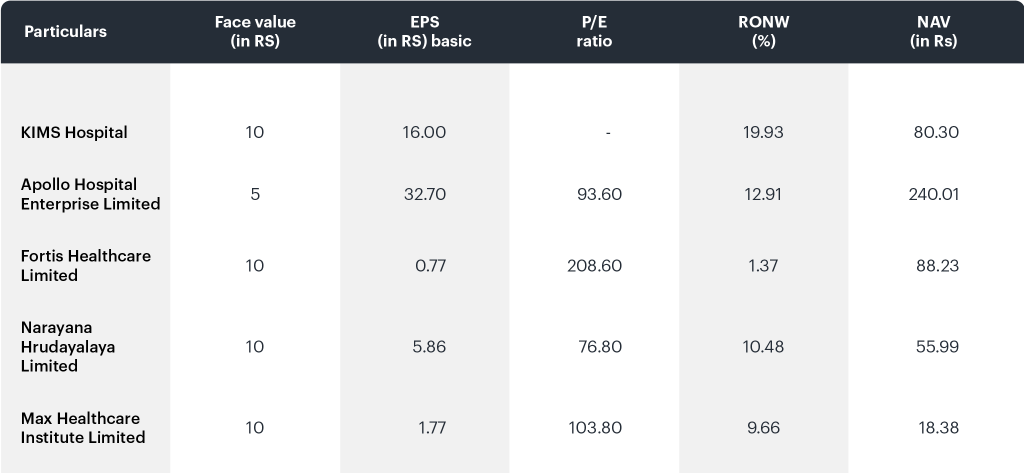The image size is (1024, 473).
Task: Click Apollo Hospital Enterprise Limited row label
Action: pos(90,194)
